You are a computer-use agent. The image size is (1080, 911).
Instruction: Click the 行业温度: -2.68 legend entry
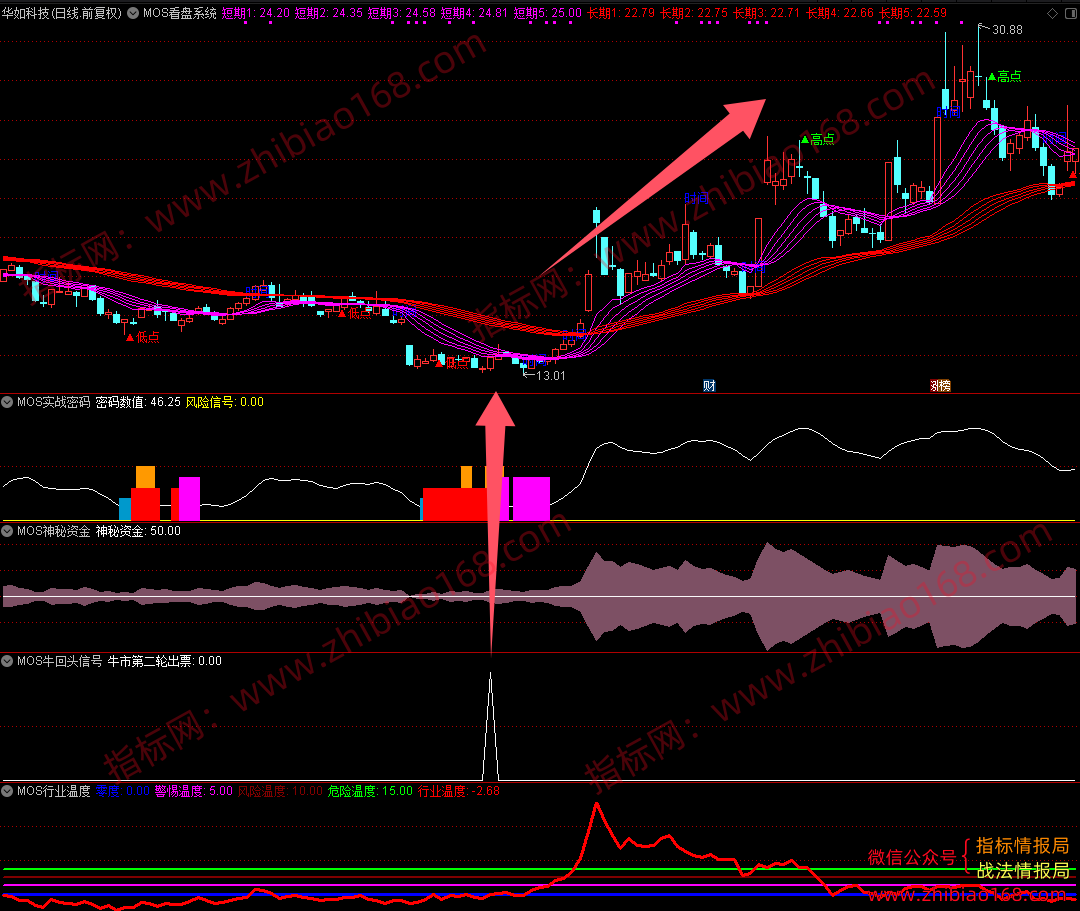tap(459, 791)
